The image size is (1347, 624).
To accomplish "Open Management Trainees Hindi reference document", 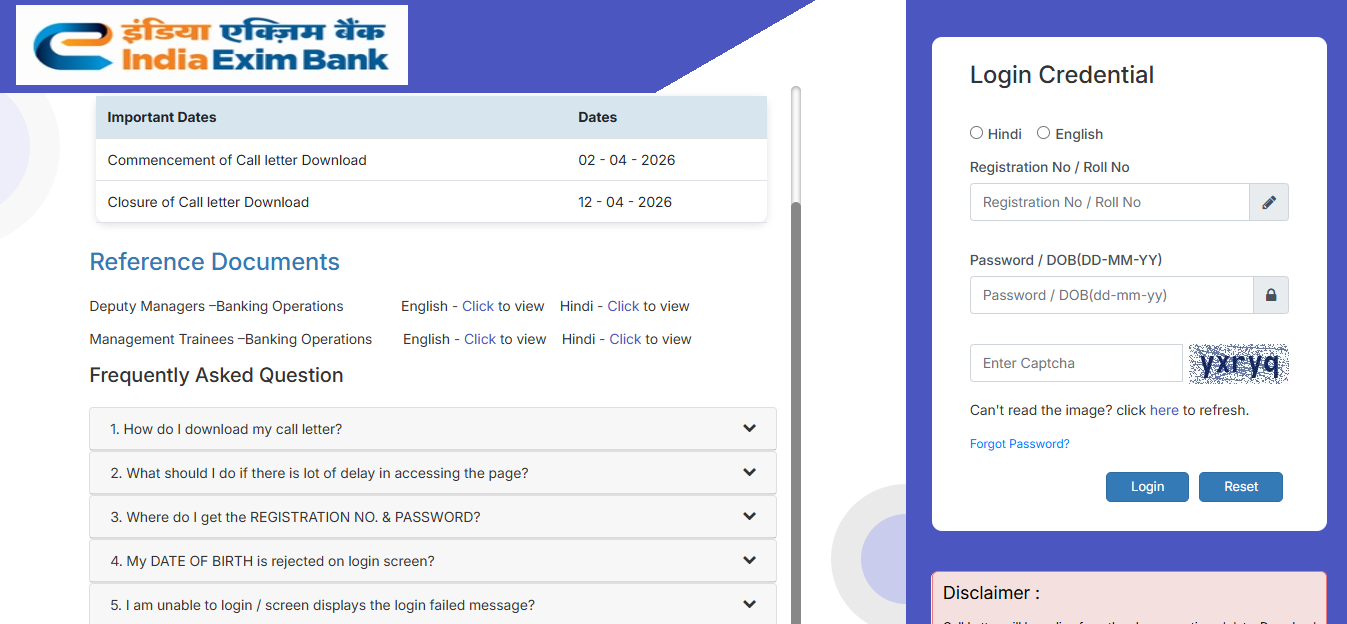I will [x=625, y=339].
